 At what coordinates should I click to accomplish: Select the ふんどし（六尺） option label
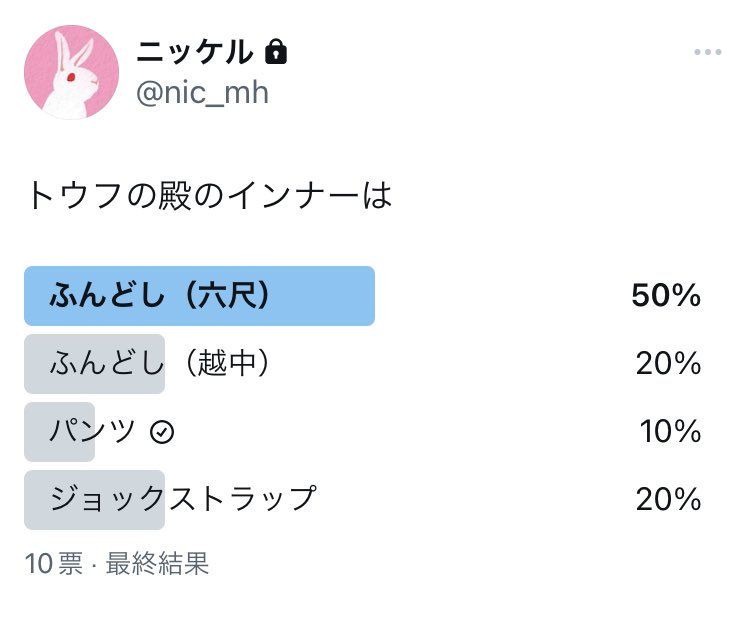click(x=161, y=296)
